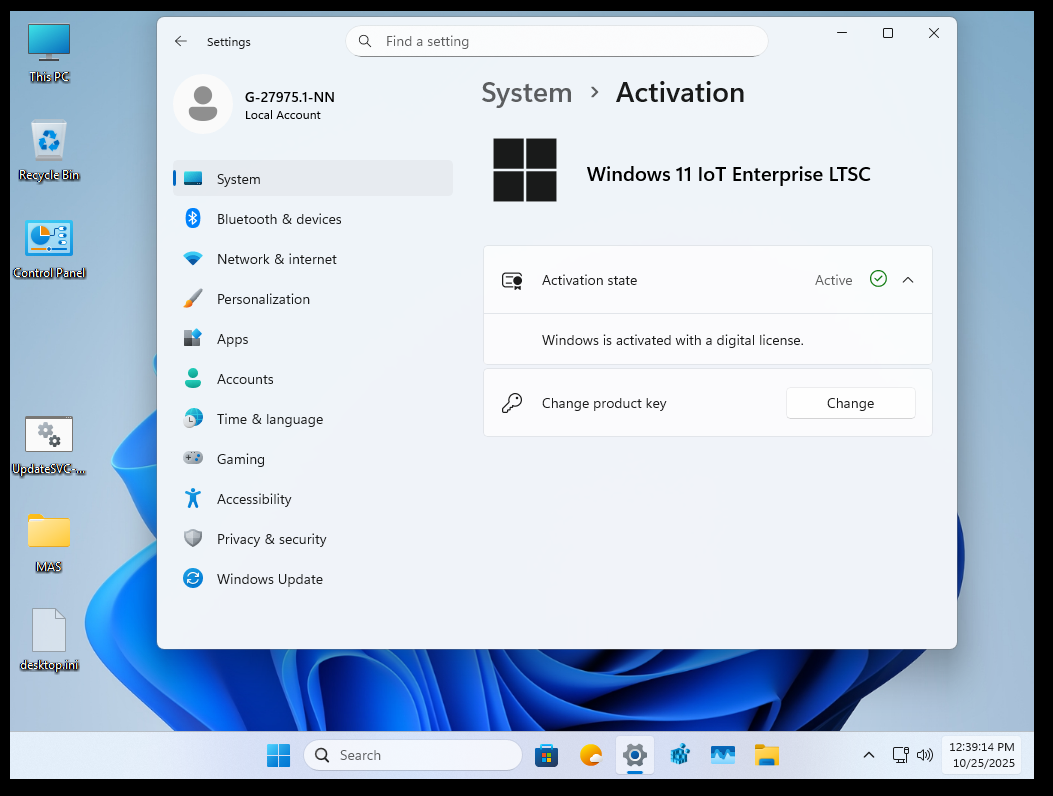The height and width of the screenshot is (796, 1053).
Task: Open Time & language settings
Action: point(313,418)
